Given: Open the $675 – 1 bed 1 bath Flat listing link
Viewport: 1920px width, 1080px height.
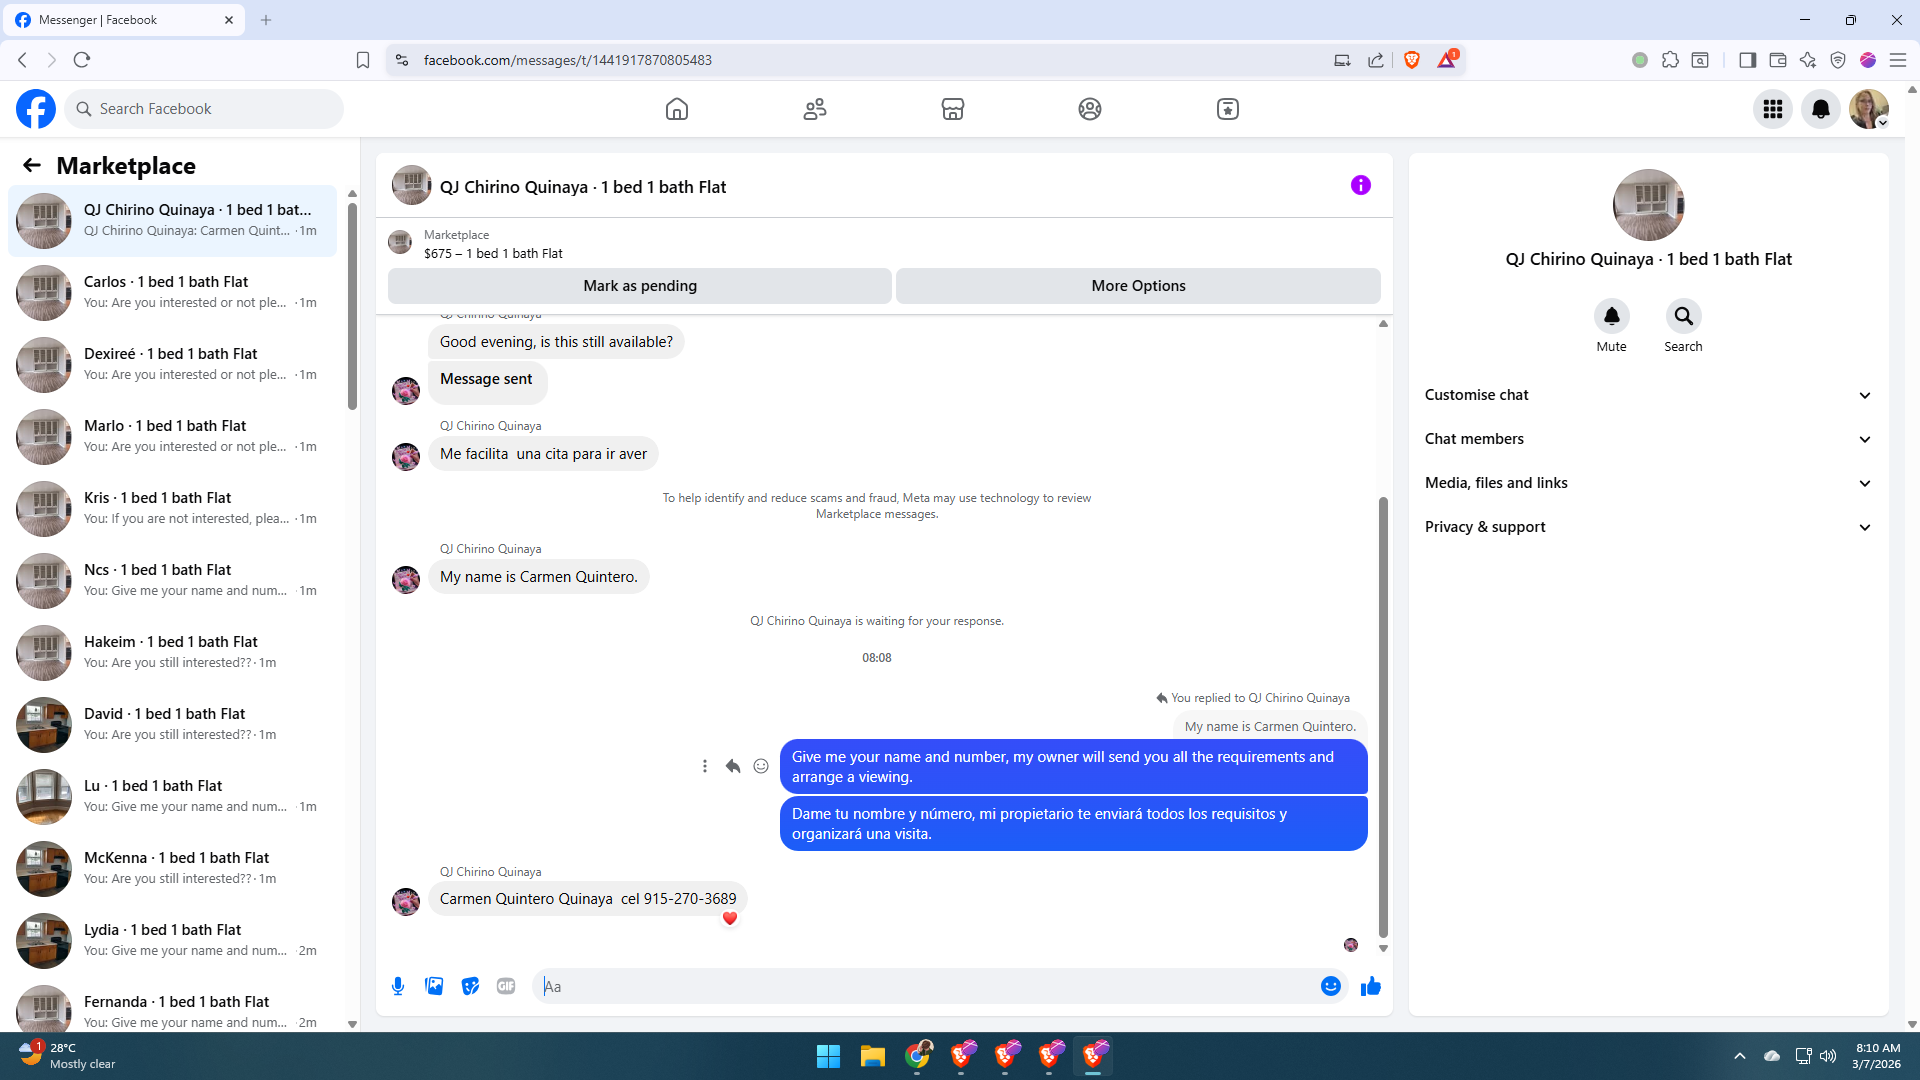Looking at the screenshot, I should pos(493,254).
